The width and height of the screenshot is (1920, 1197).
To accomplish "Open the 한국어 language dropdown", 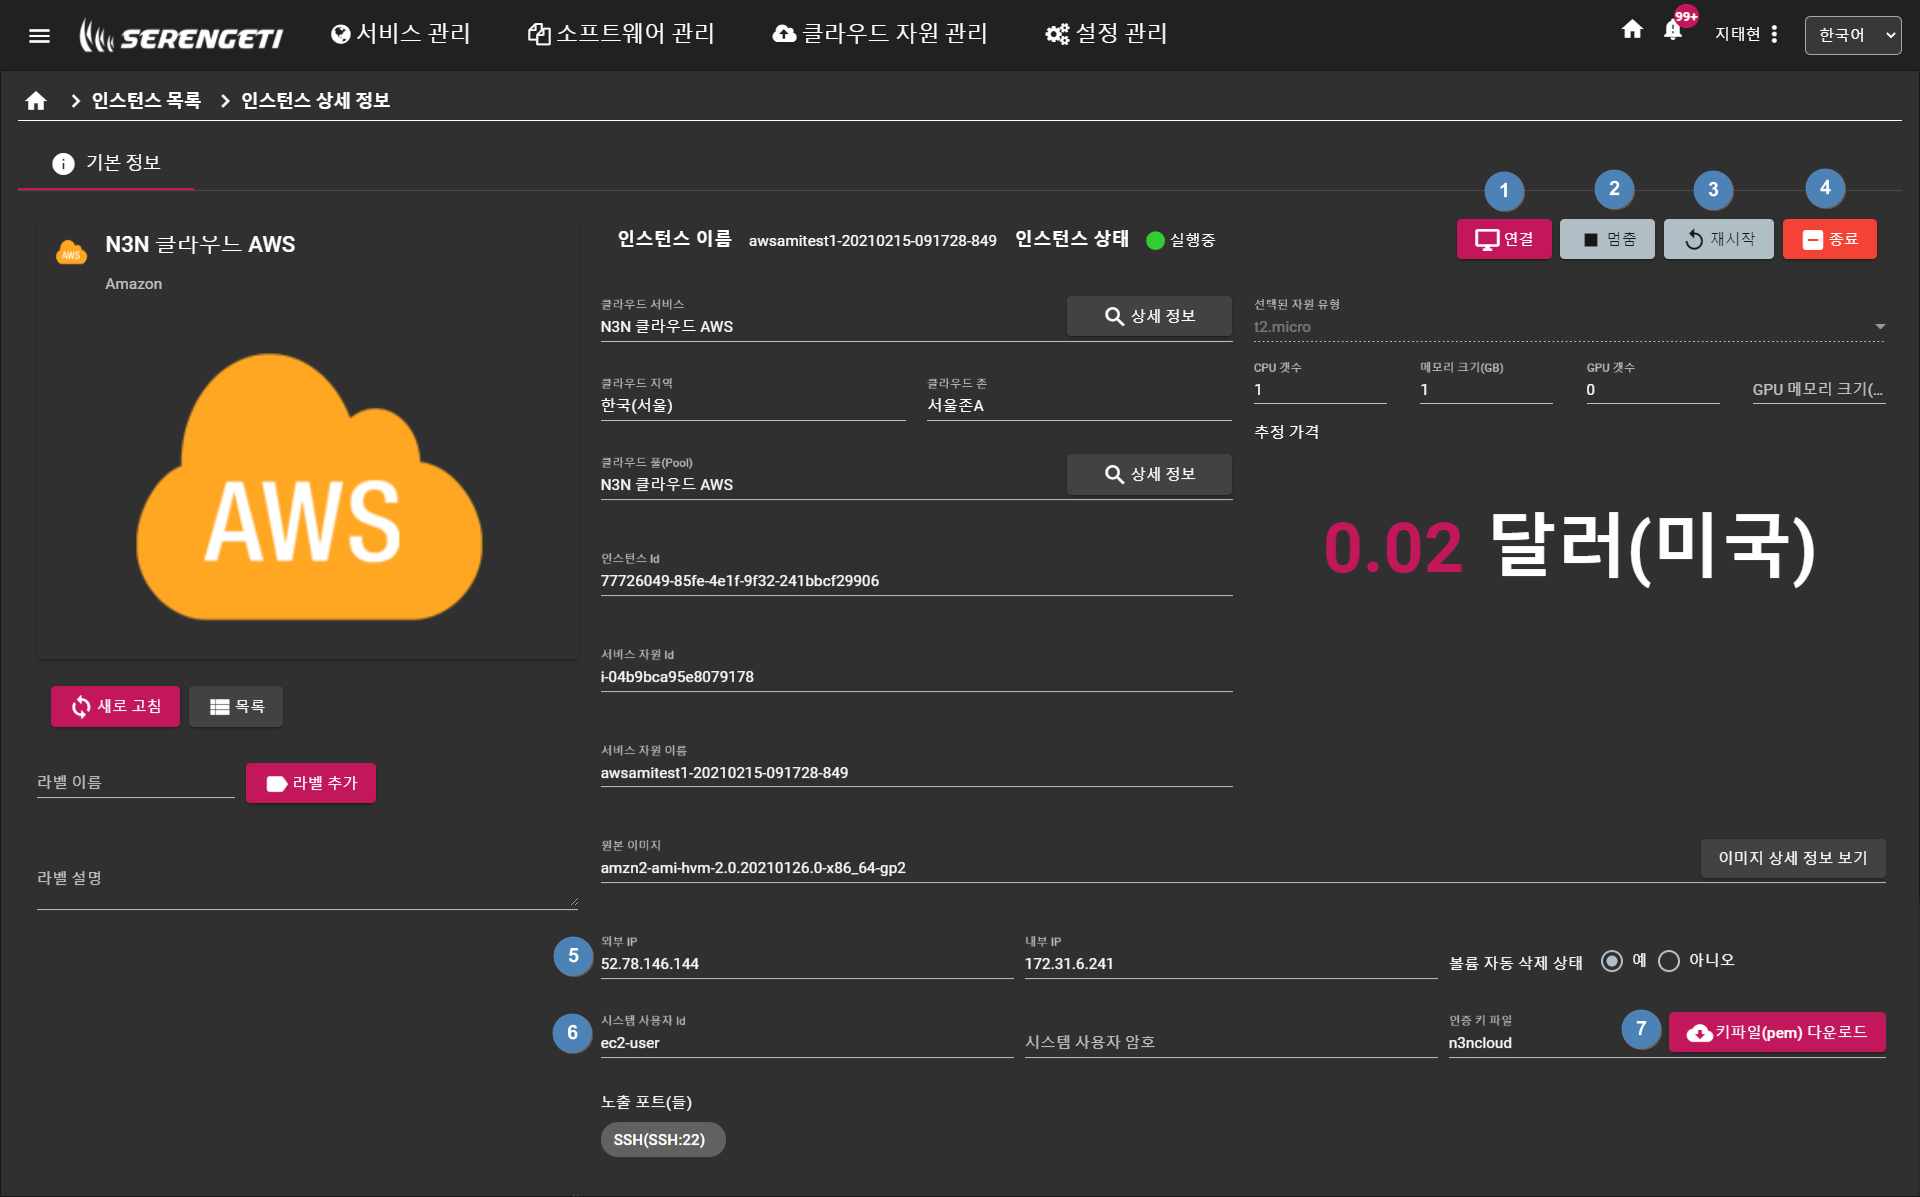I will click(1852, 35).
